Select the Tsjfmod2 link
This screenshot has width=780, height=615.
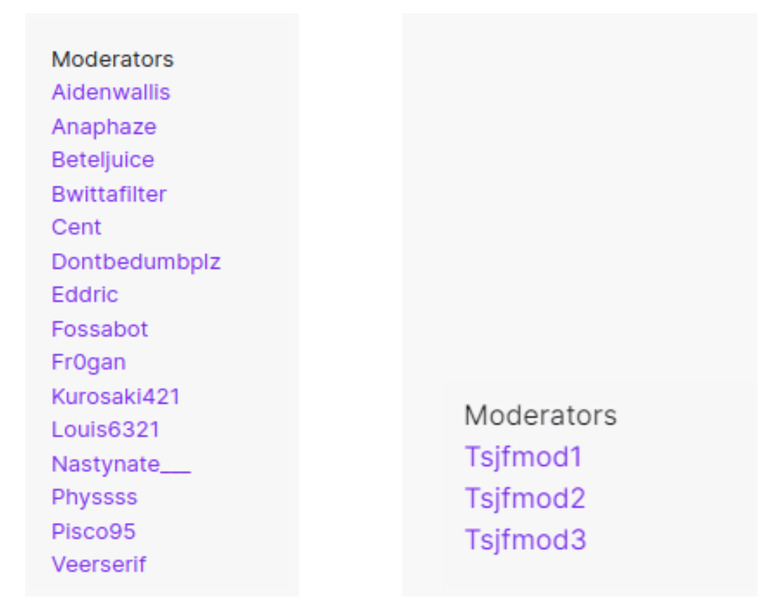click(x=525, y=498)
